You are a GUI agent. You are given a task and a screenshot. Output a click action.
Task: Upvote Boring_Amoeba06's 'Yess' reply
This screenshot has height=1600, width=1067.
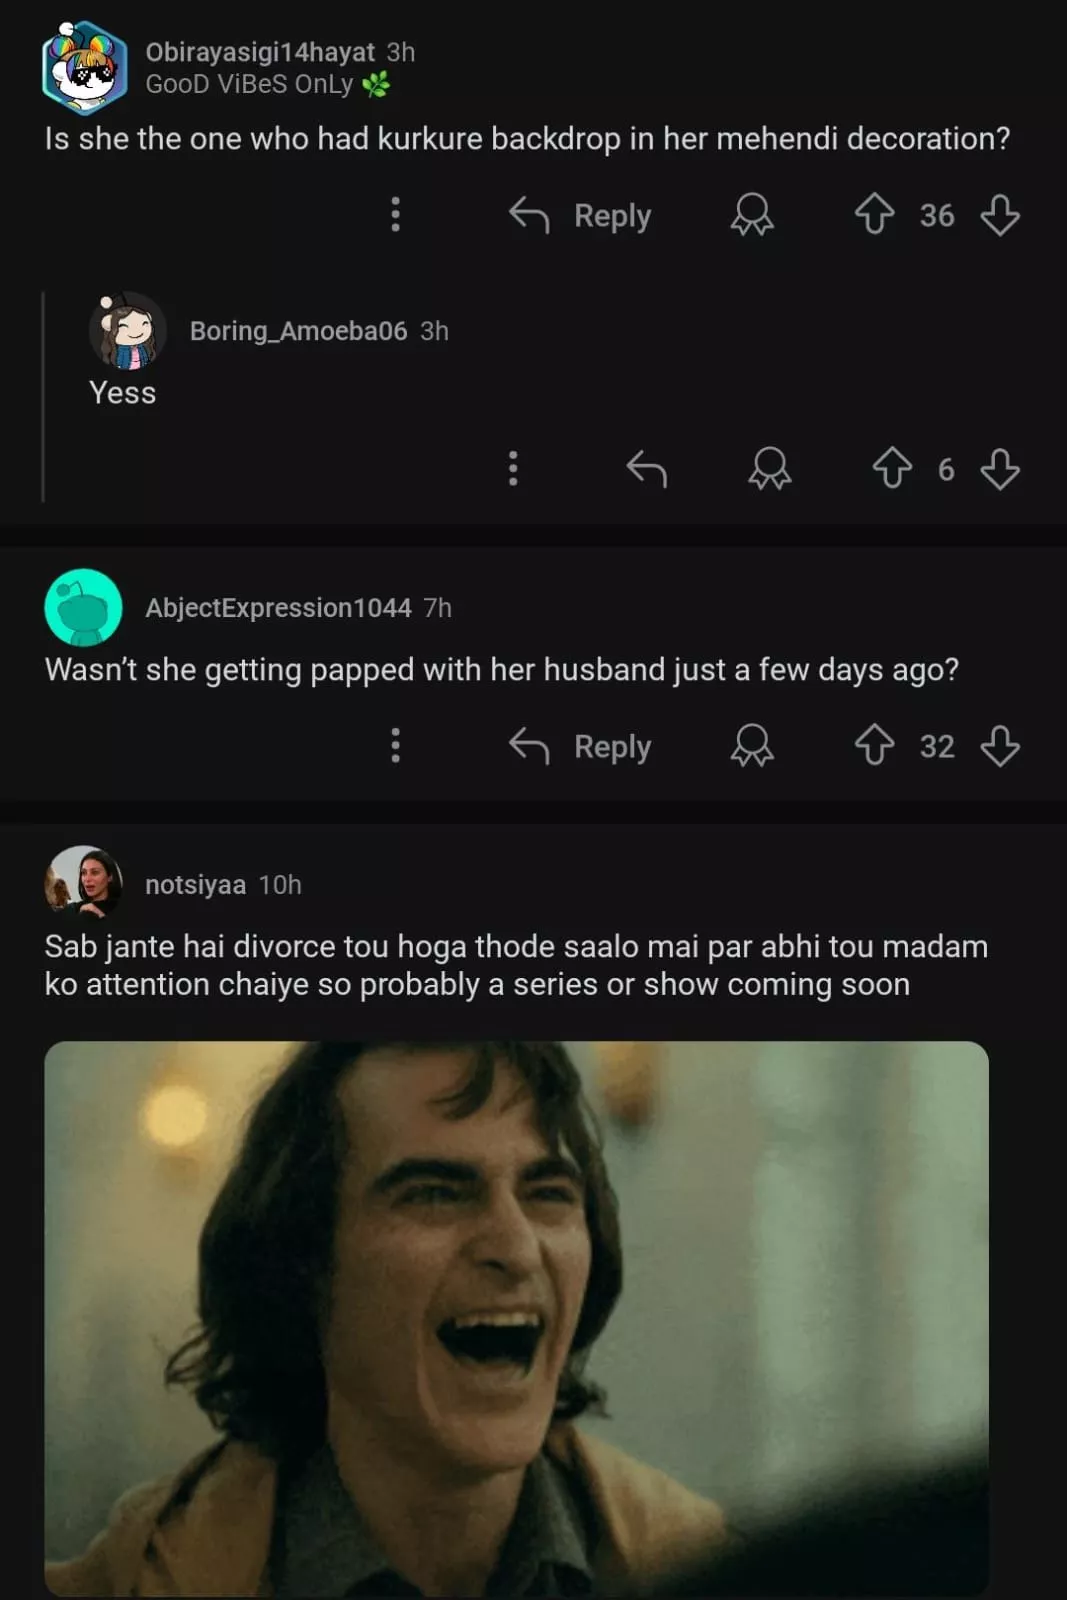pos(892,468)
